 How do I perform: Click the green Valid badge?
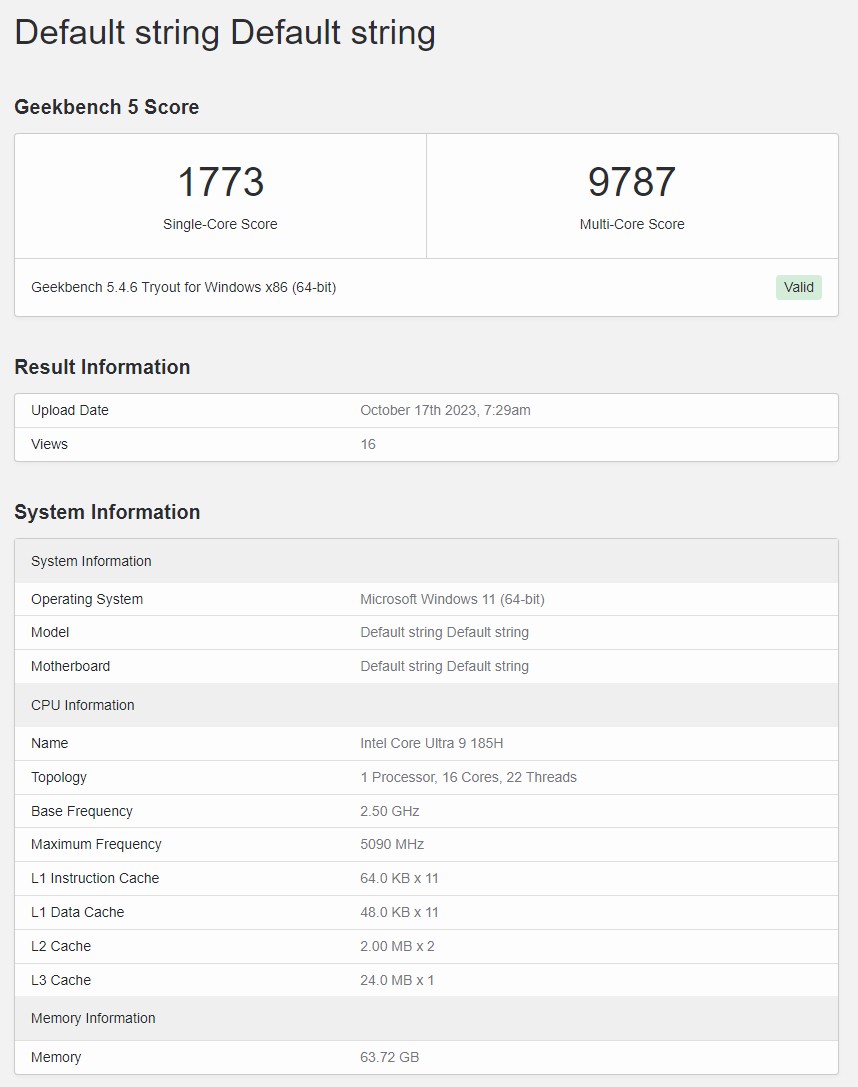[798, 287]
